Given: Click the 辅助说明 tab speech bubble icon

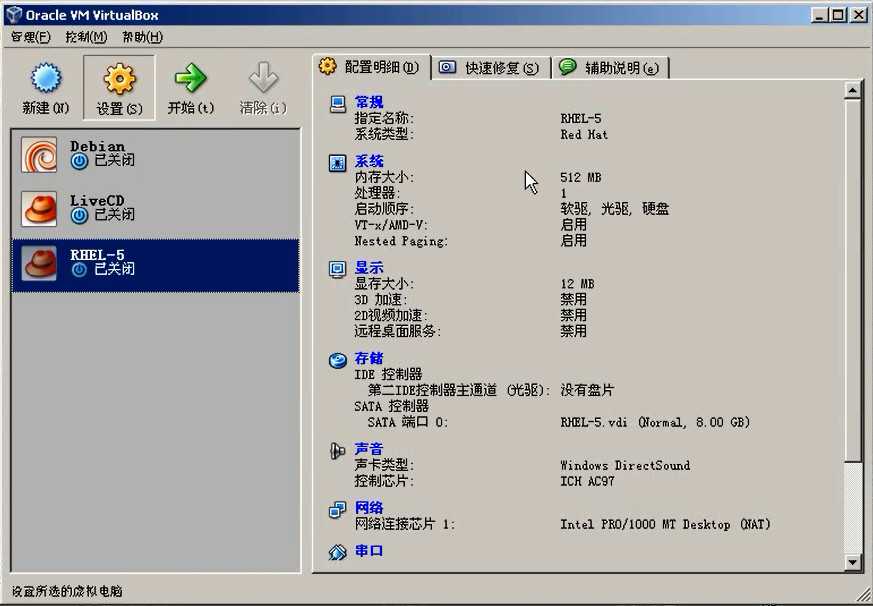Looking at the screenshot, I should click(x=567, y=66).
